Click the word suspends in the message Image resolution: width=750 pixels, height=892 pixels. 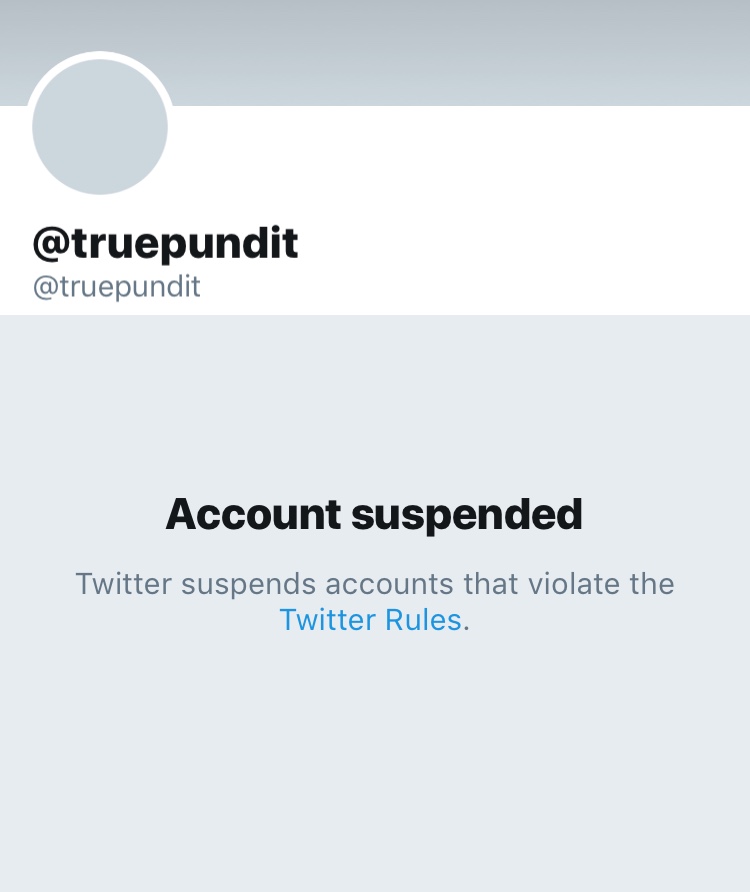pos(248,585)
